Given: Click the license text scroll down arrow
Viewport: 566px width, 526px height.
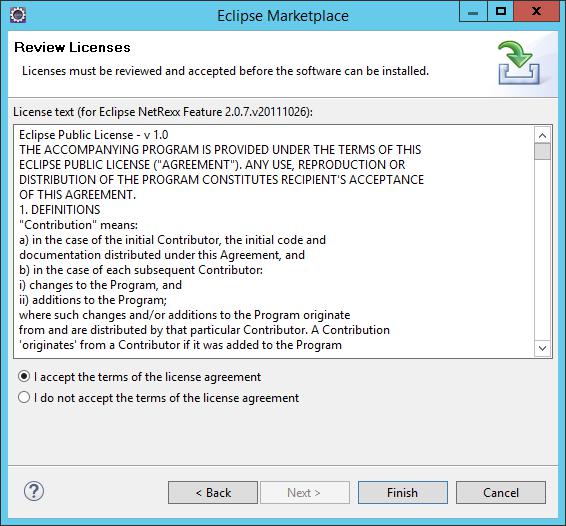Looking at the screenshot, I should tap(542, 348).
